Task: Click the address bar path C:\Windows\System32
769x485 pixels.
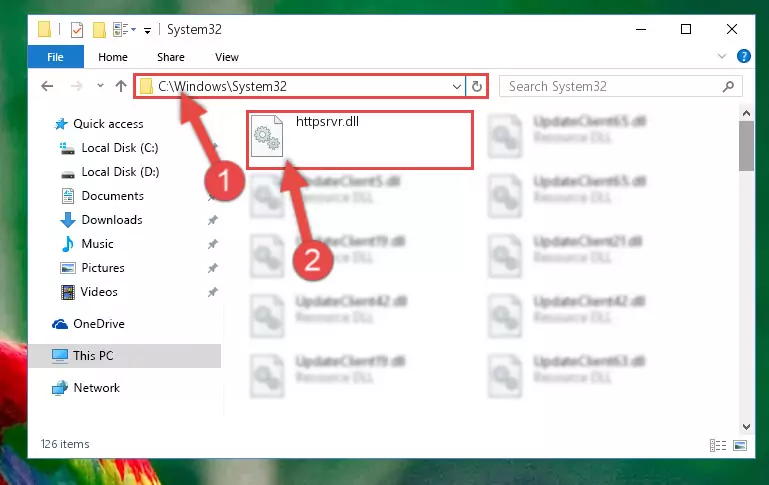Action: click(x=222, y=86)
